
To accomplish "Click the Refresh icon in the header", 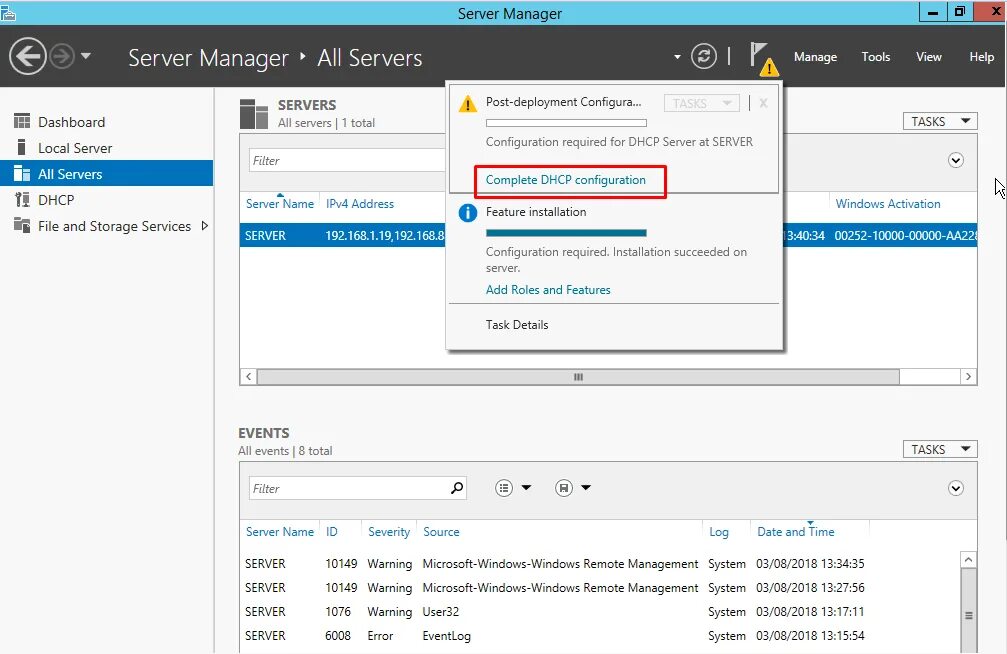I will (x=703, y=57).
